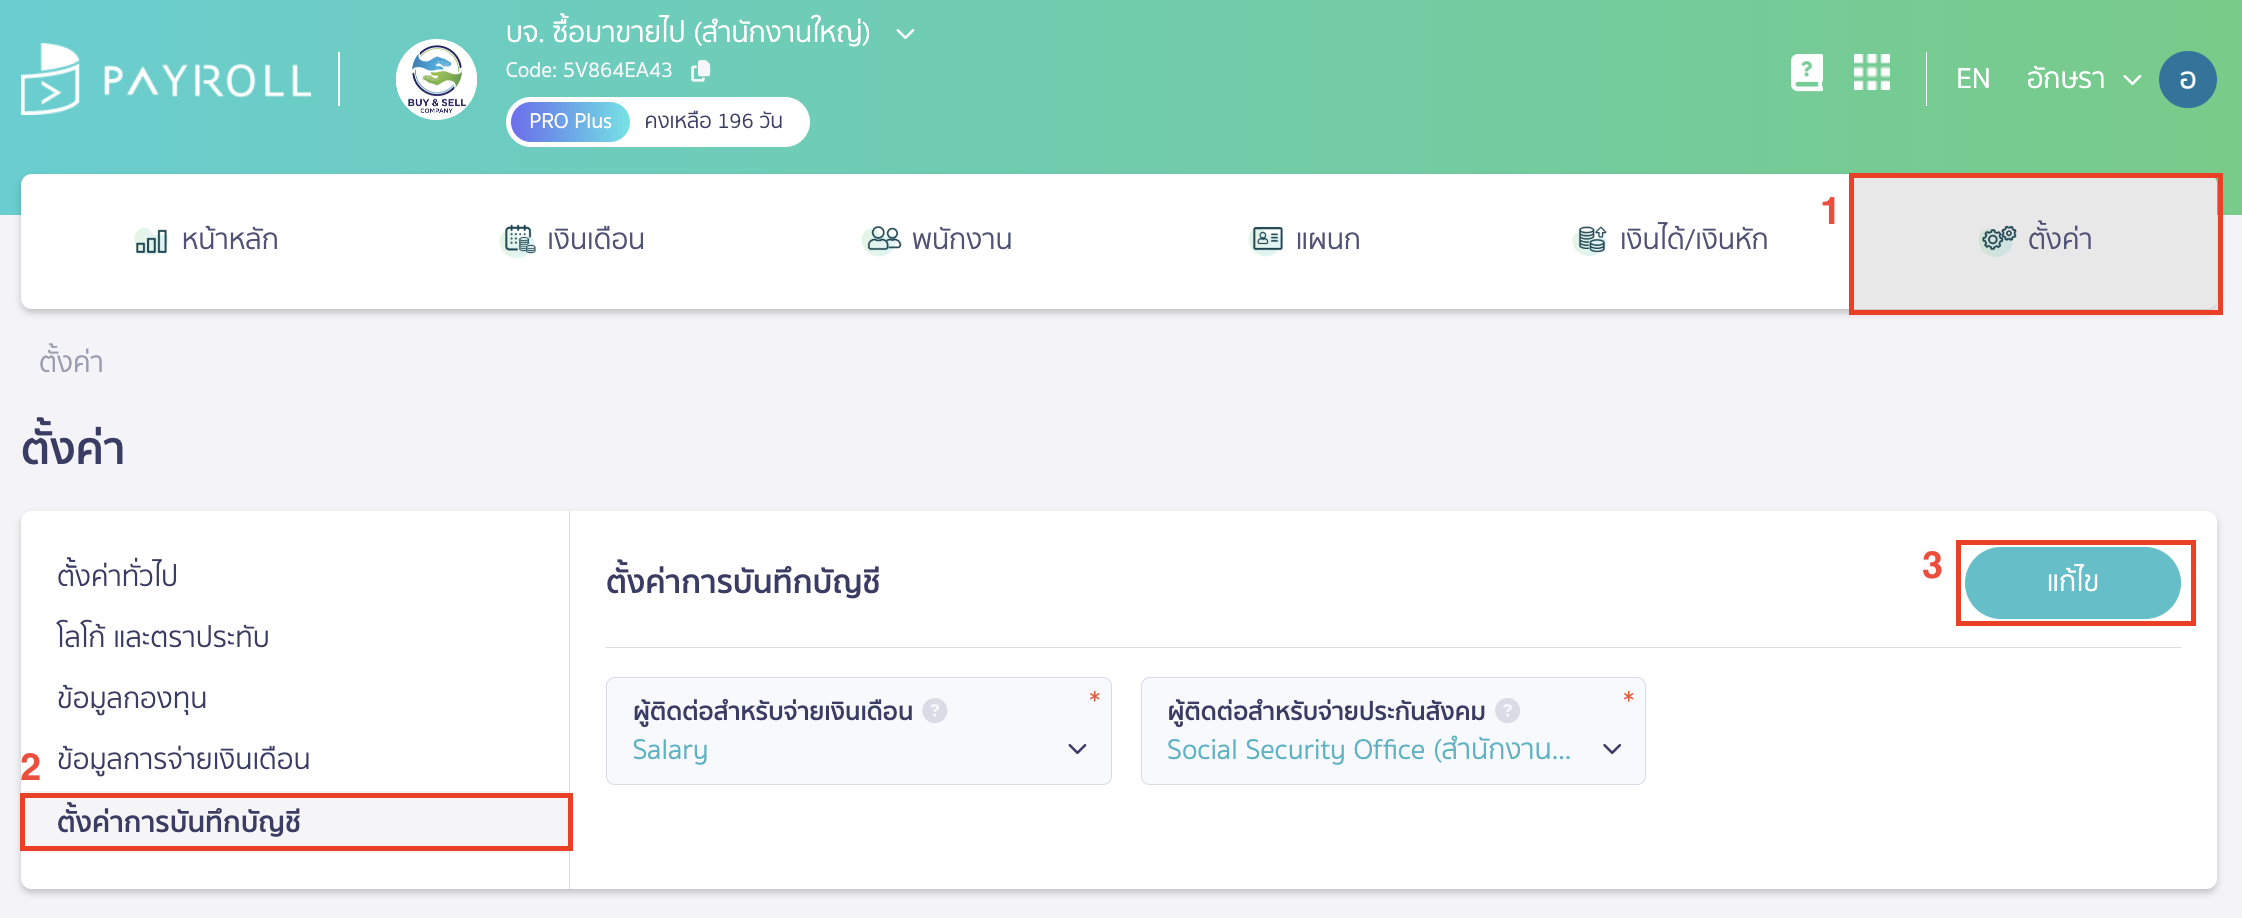The height and width of the screenshot is (918, 2242).
Task: Click the ตั้งค่า breadcrumb link
Action: pos(73,362)
